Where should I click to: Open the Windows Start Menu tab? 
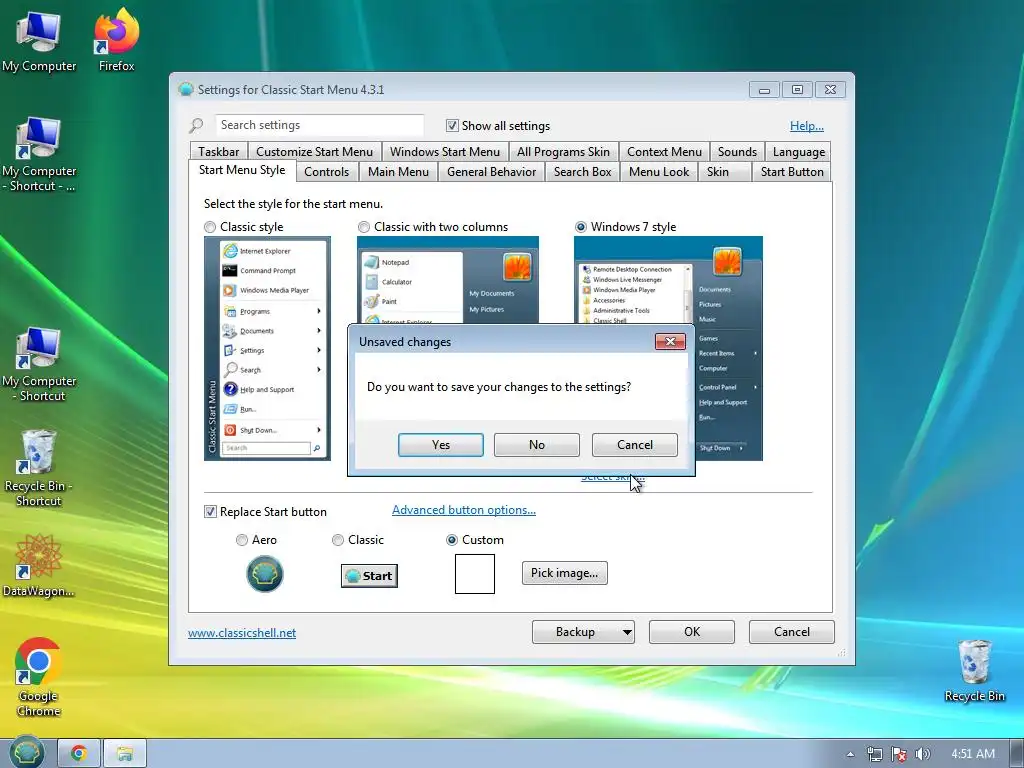(x=445, y=152)
